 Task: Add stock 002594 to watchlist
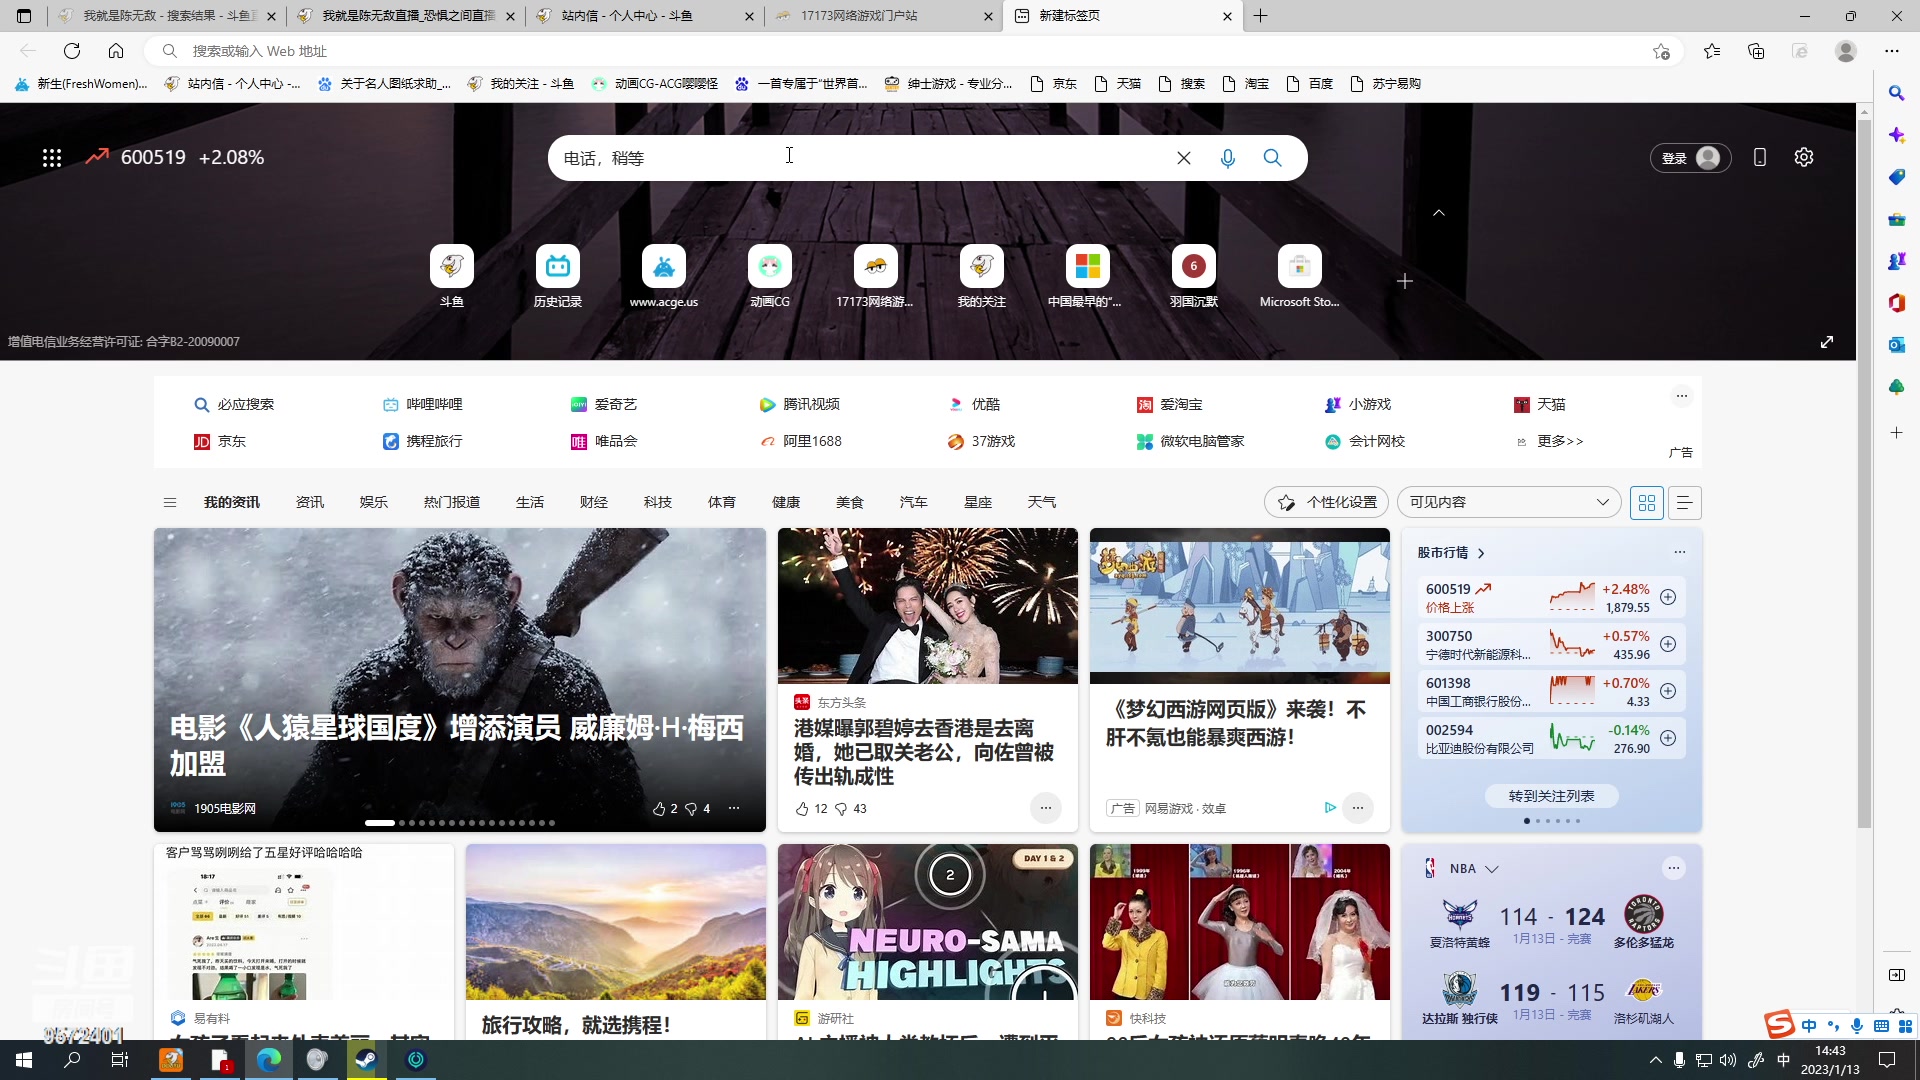point(1668,738)
